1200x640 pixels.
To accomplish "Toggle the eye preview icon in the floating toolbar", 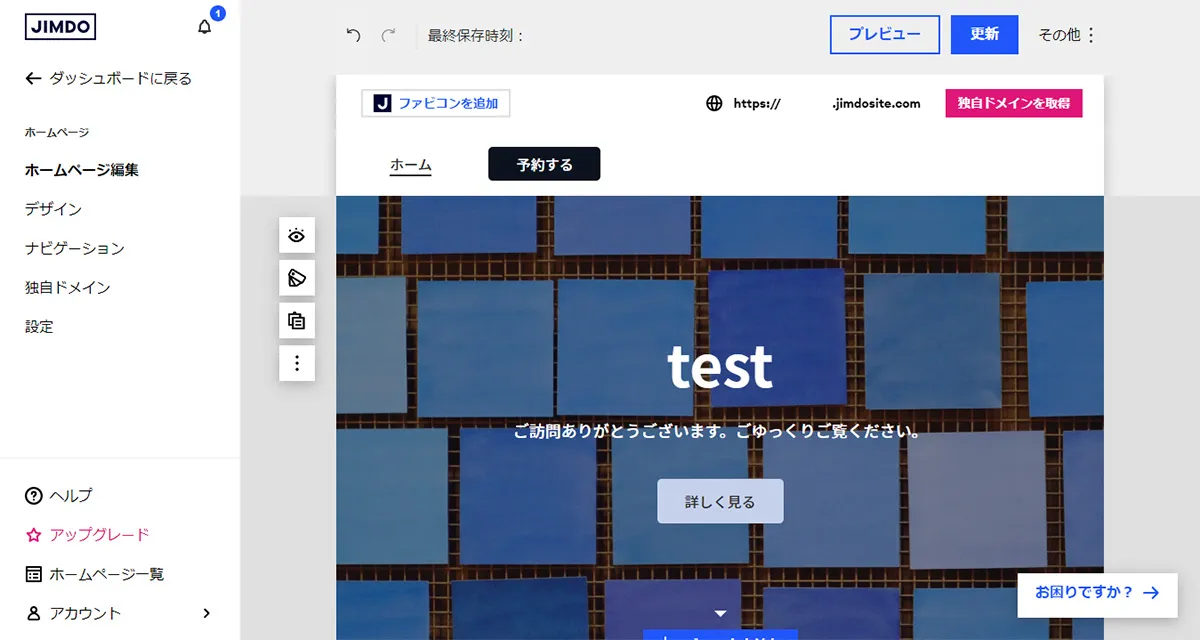I will coord(296,235).
